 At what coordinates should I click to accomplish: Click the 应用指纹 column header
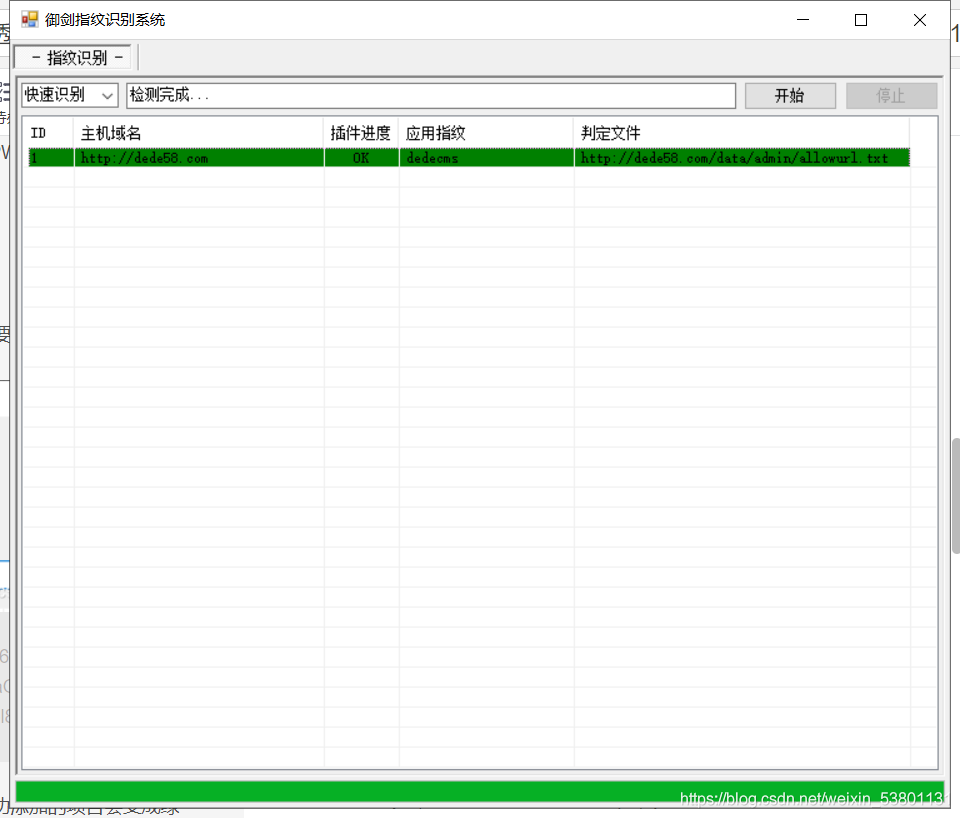(487, 133)
